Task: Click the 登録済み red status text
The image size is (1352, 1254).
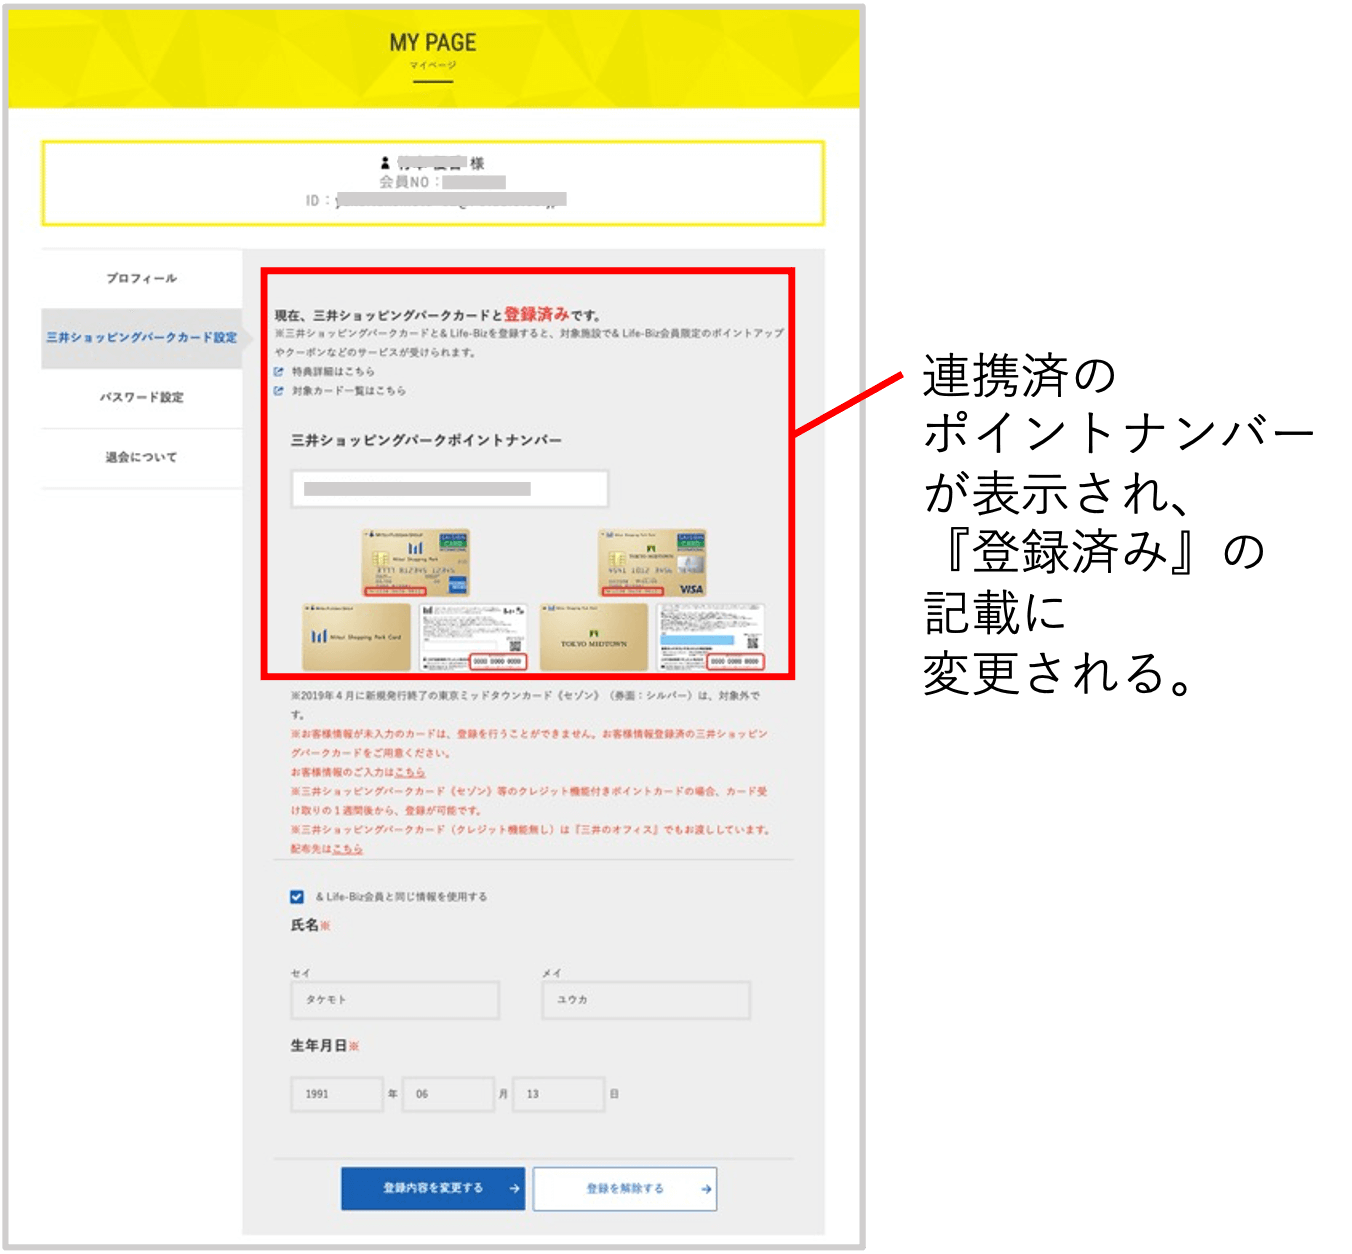Action: 537,314
